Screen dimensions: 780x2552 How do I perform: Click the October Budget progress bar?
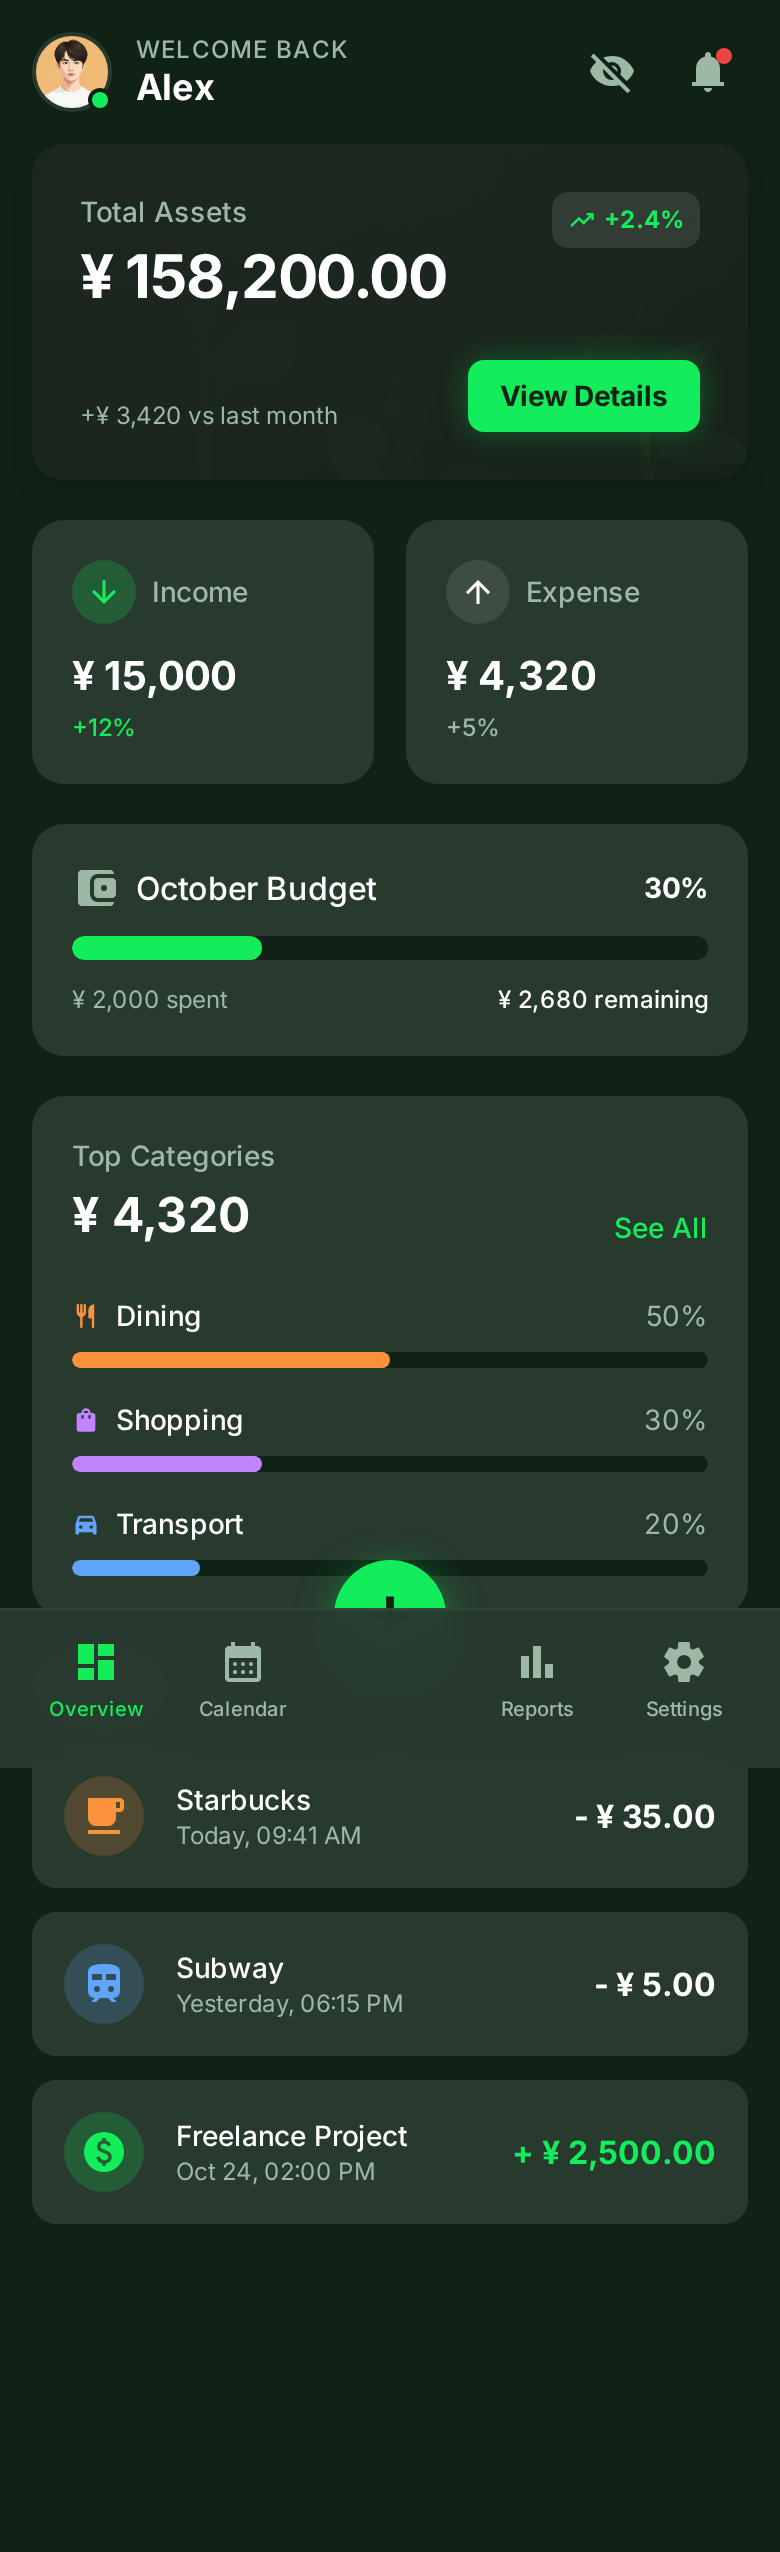[390, 948]
